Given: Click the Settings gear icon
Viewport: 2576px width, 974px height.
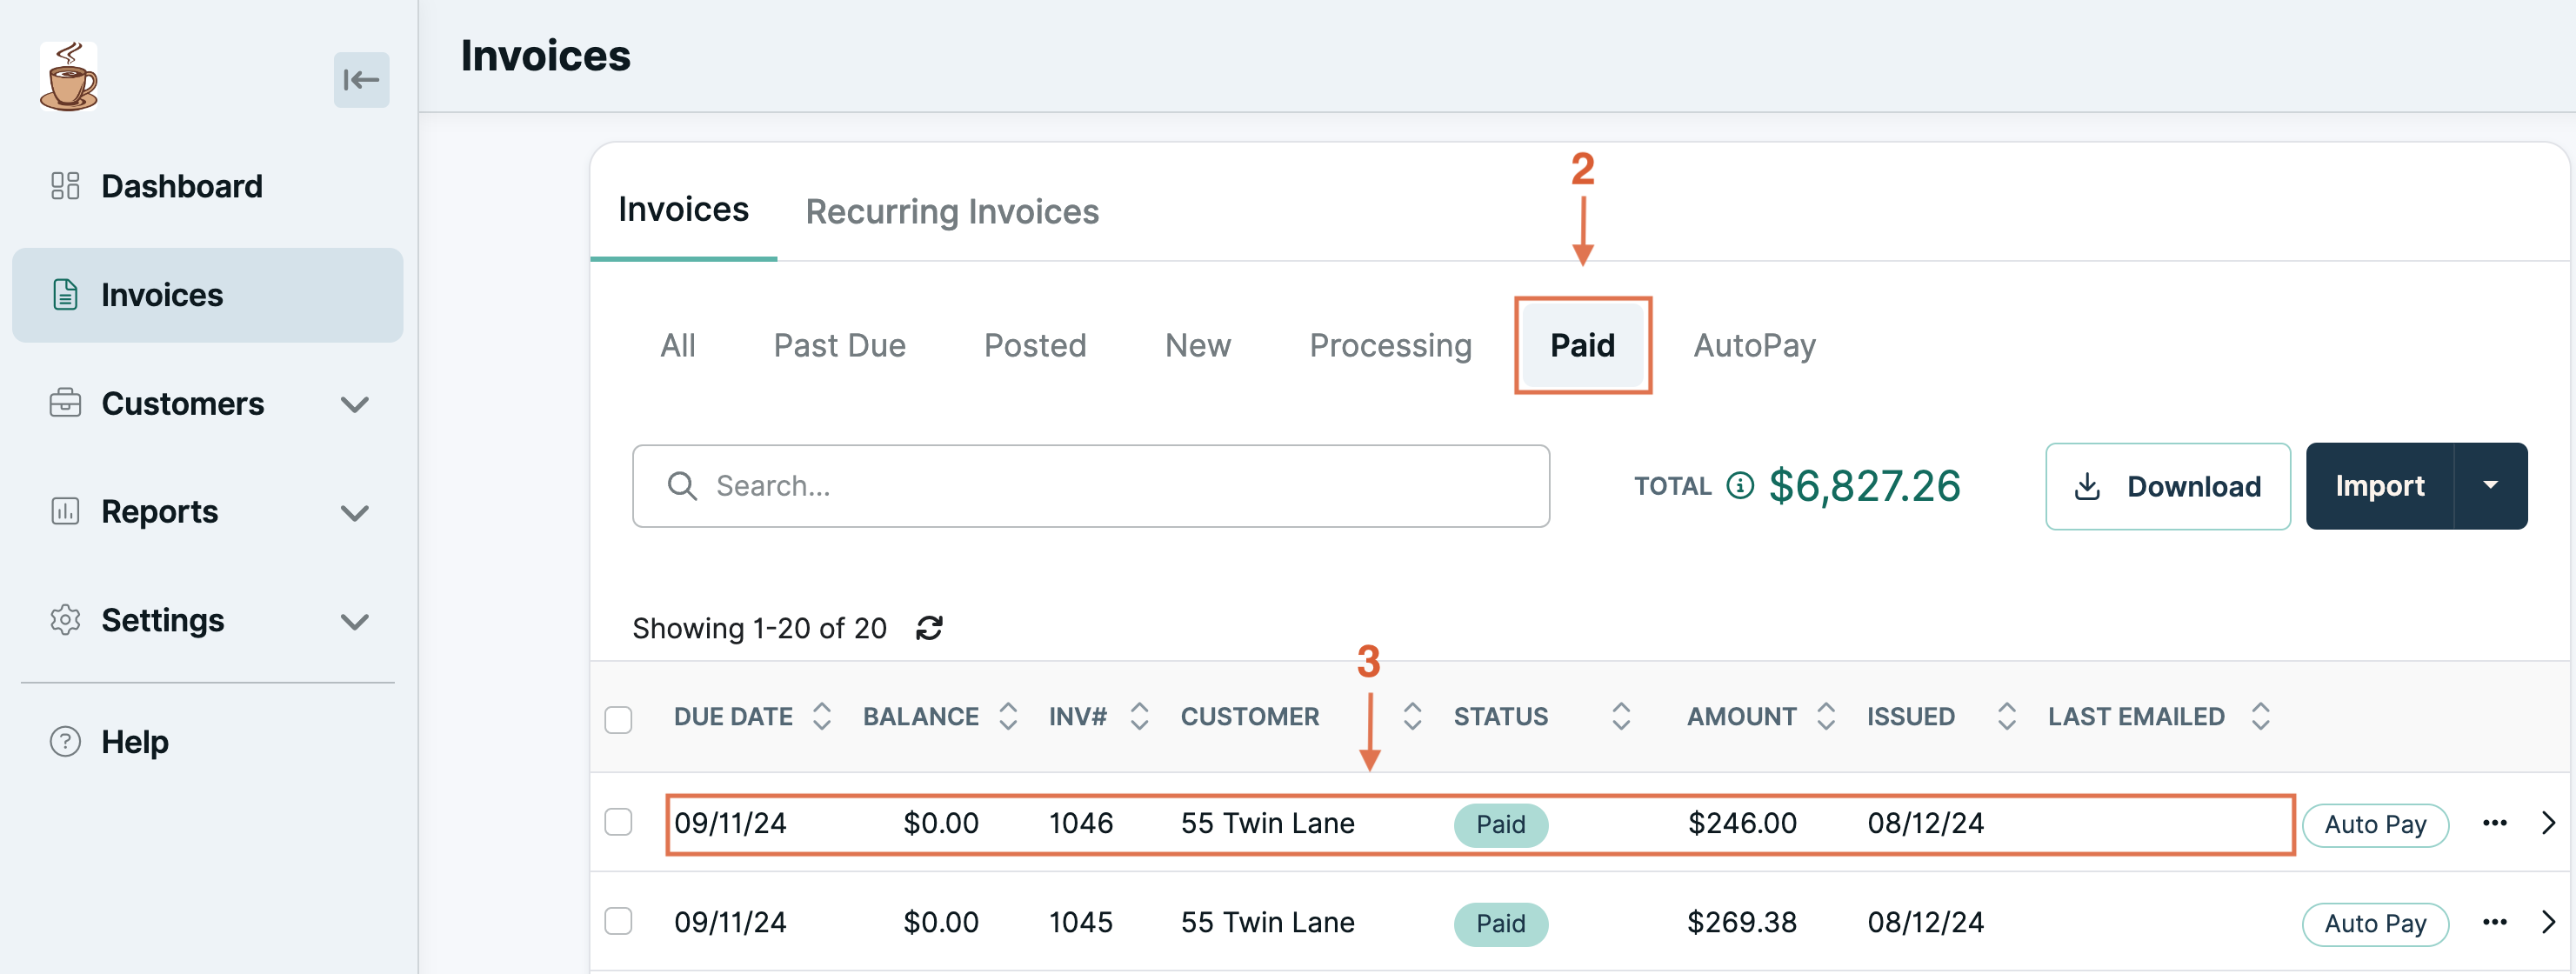Looking at the screenshot, I should pos(66,620).
